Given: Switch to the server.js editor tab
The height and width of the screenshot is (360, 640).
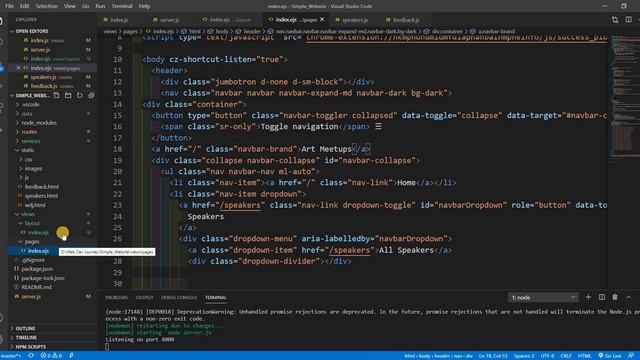Looking at the screenshot, I should click(170, 20).
